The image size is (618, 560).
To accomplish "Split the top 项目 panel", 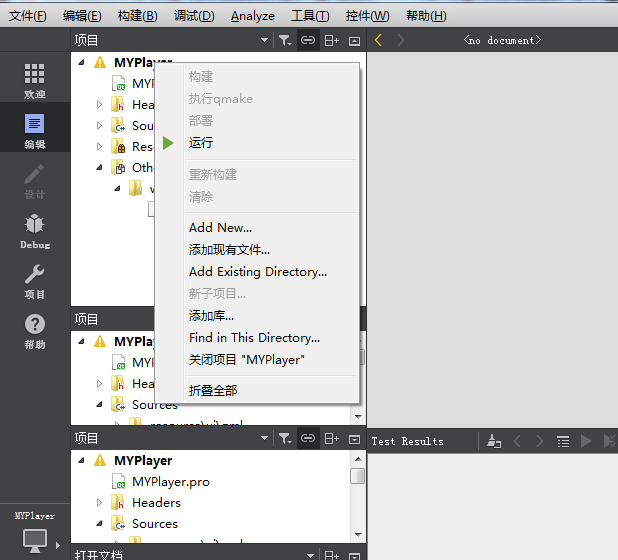I will click(x=331, y=40).
